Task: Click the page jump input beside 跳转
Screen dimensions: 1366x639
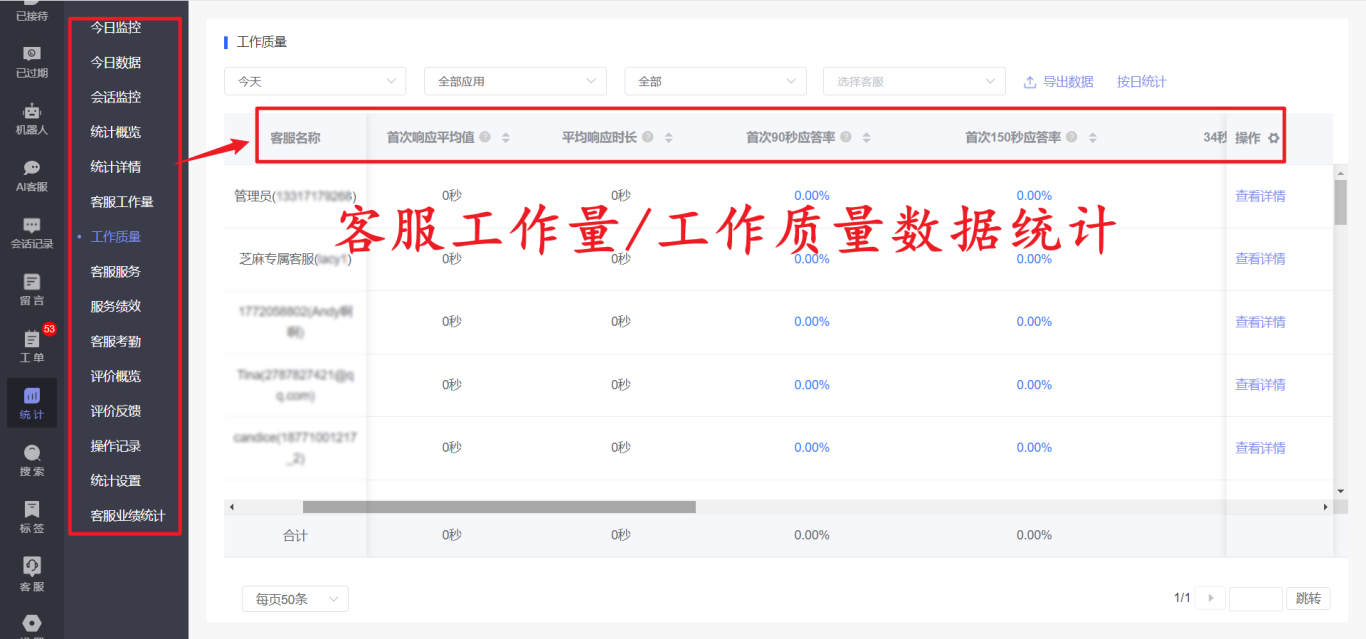Action: tap(1256, 598)
